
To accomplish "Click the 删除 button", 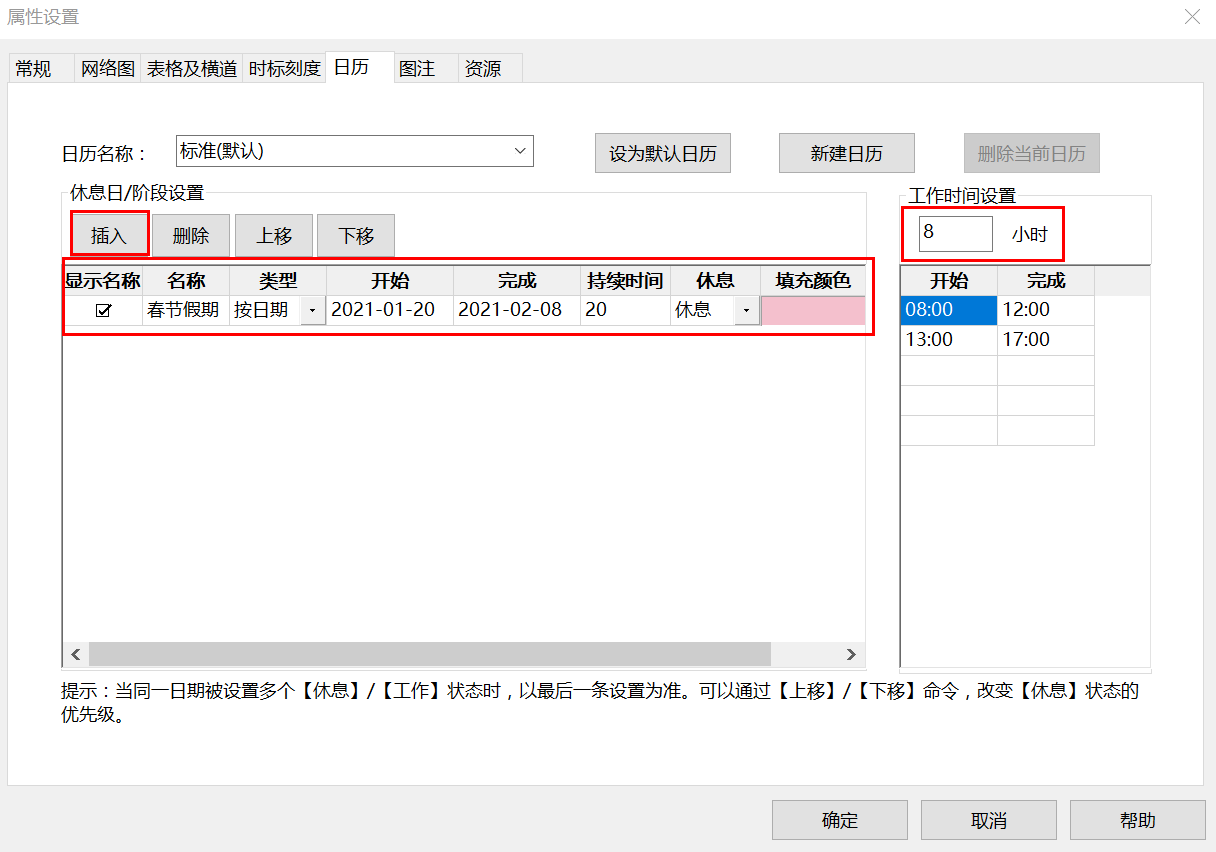I will tap(191, 235).
